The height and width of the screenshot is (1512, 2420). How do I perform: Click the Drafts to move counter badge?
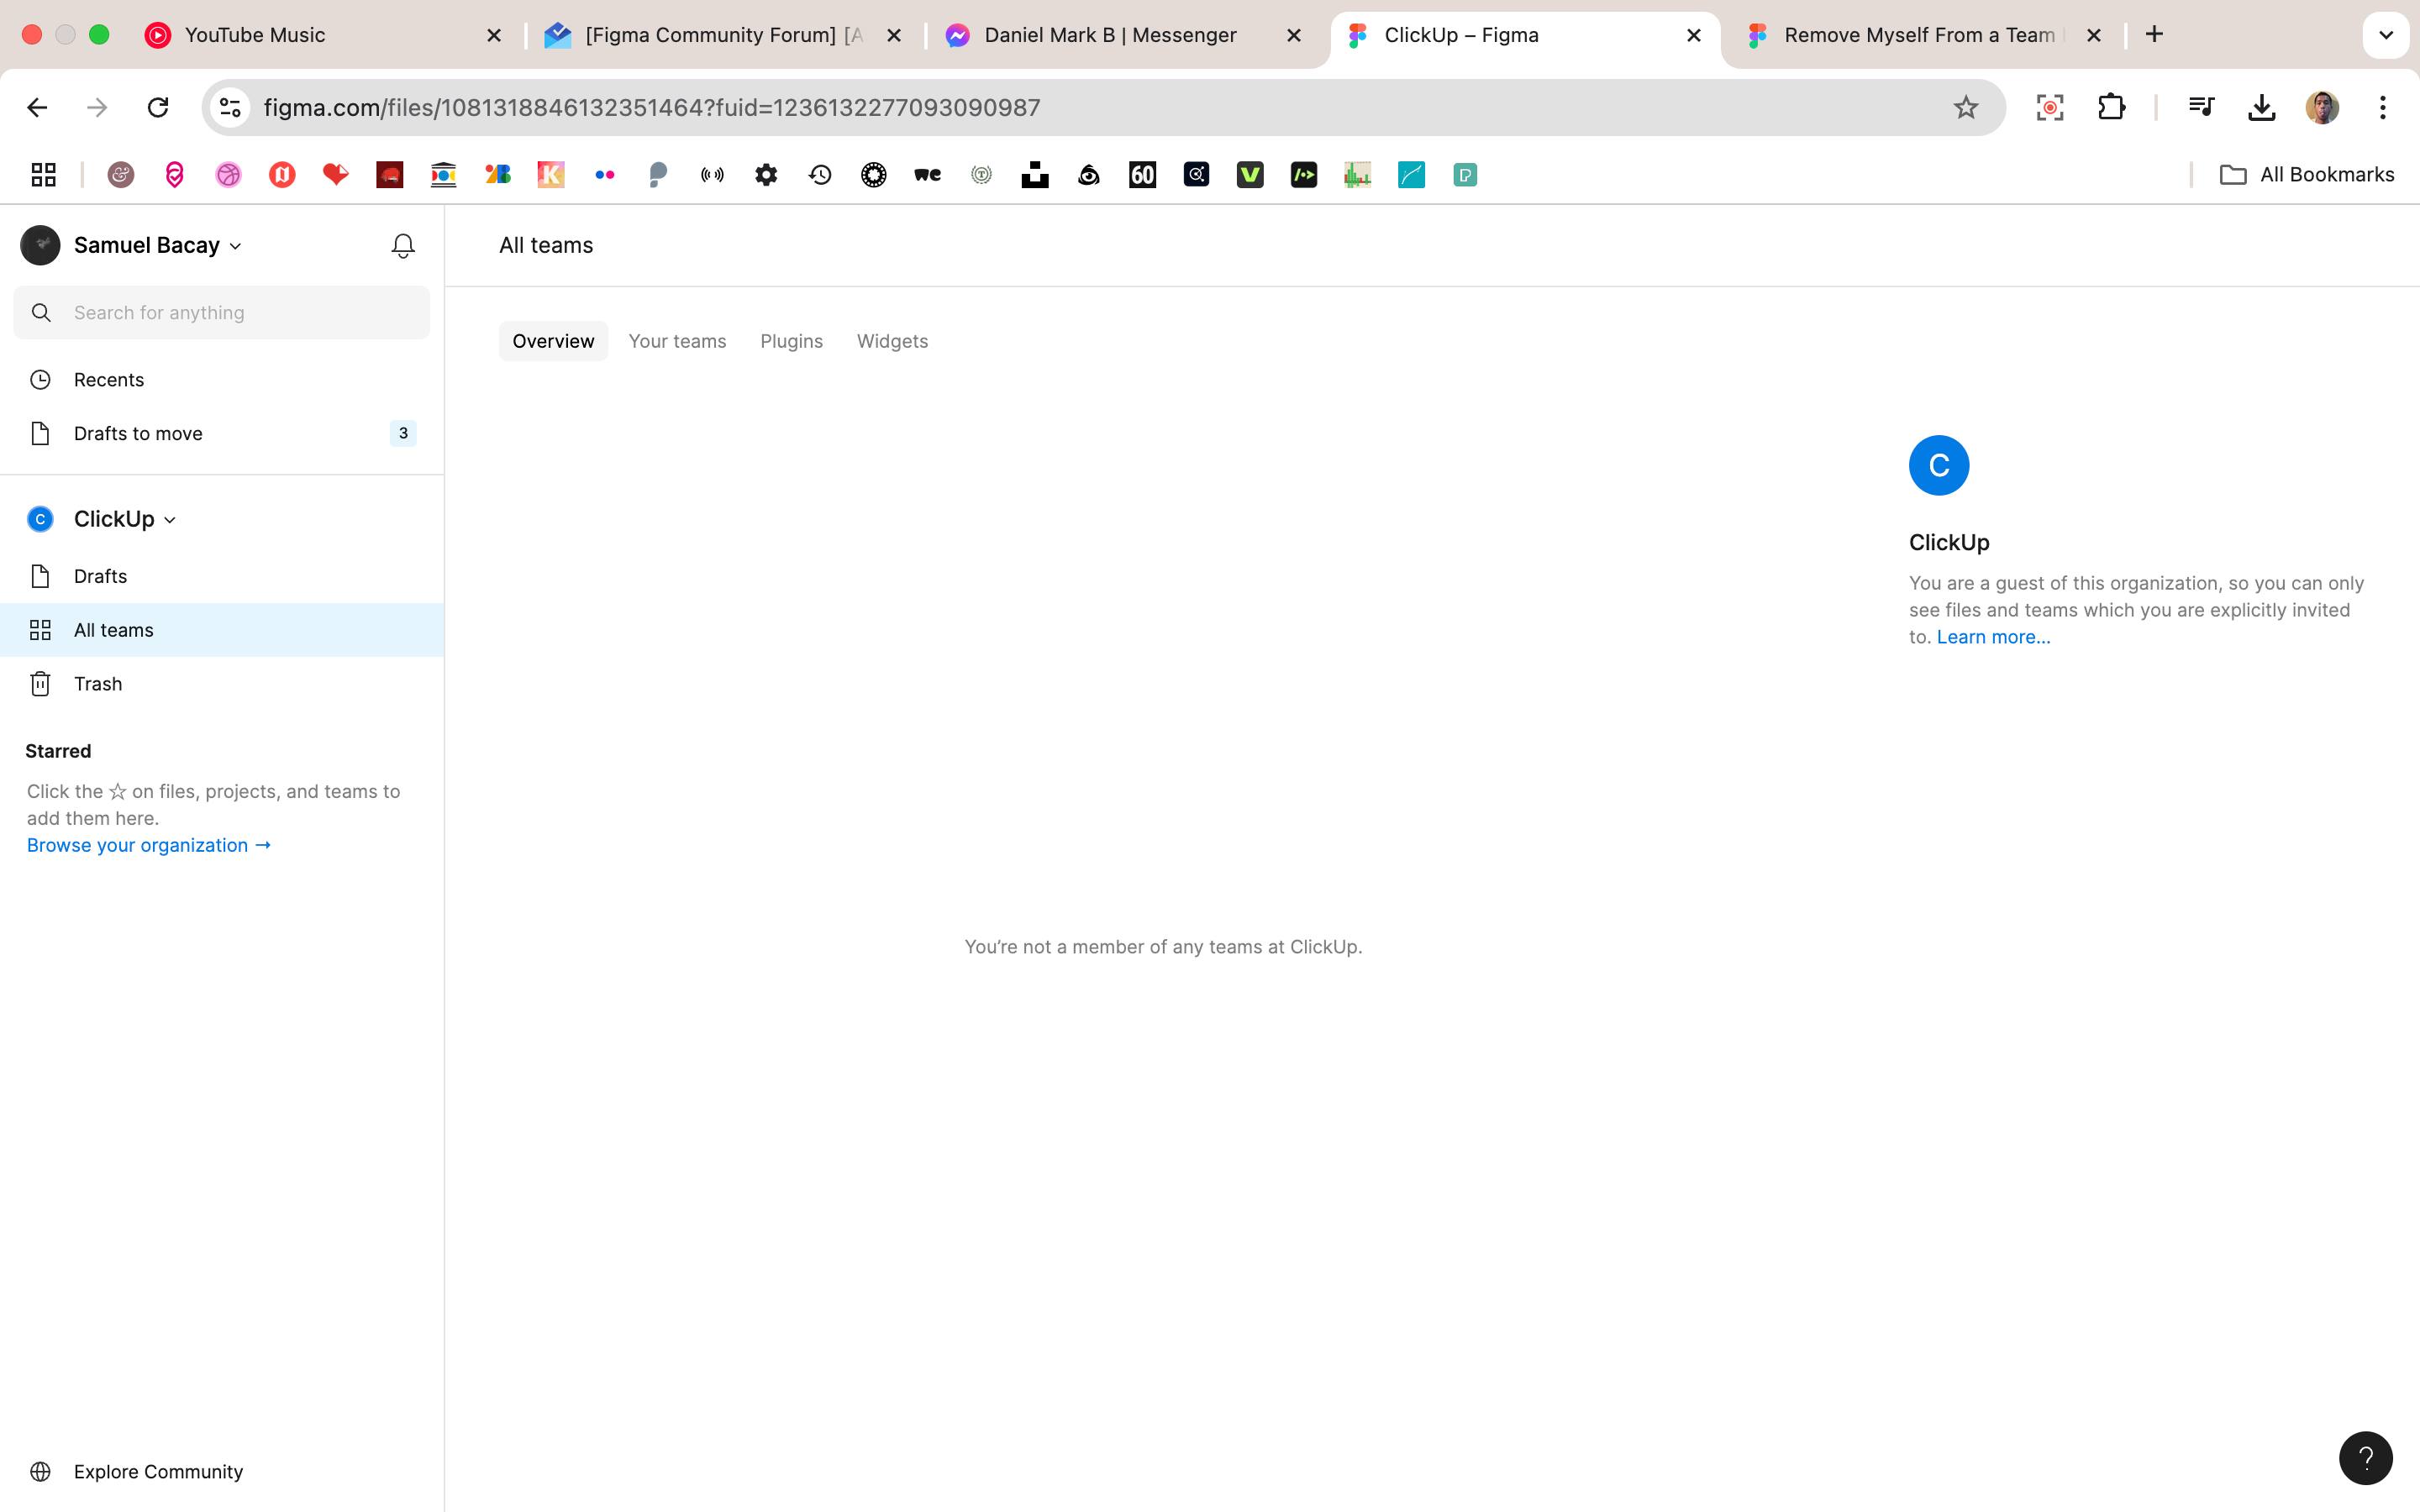coord(402,432)
